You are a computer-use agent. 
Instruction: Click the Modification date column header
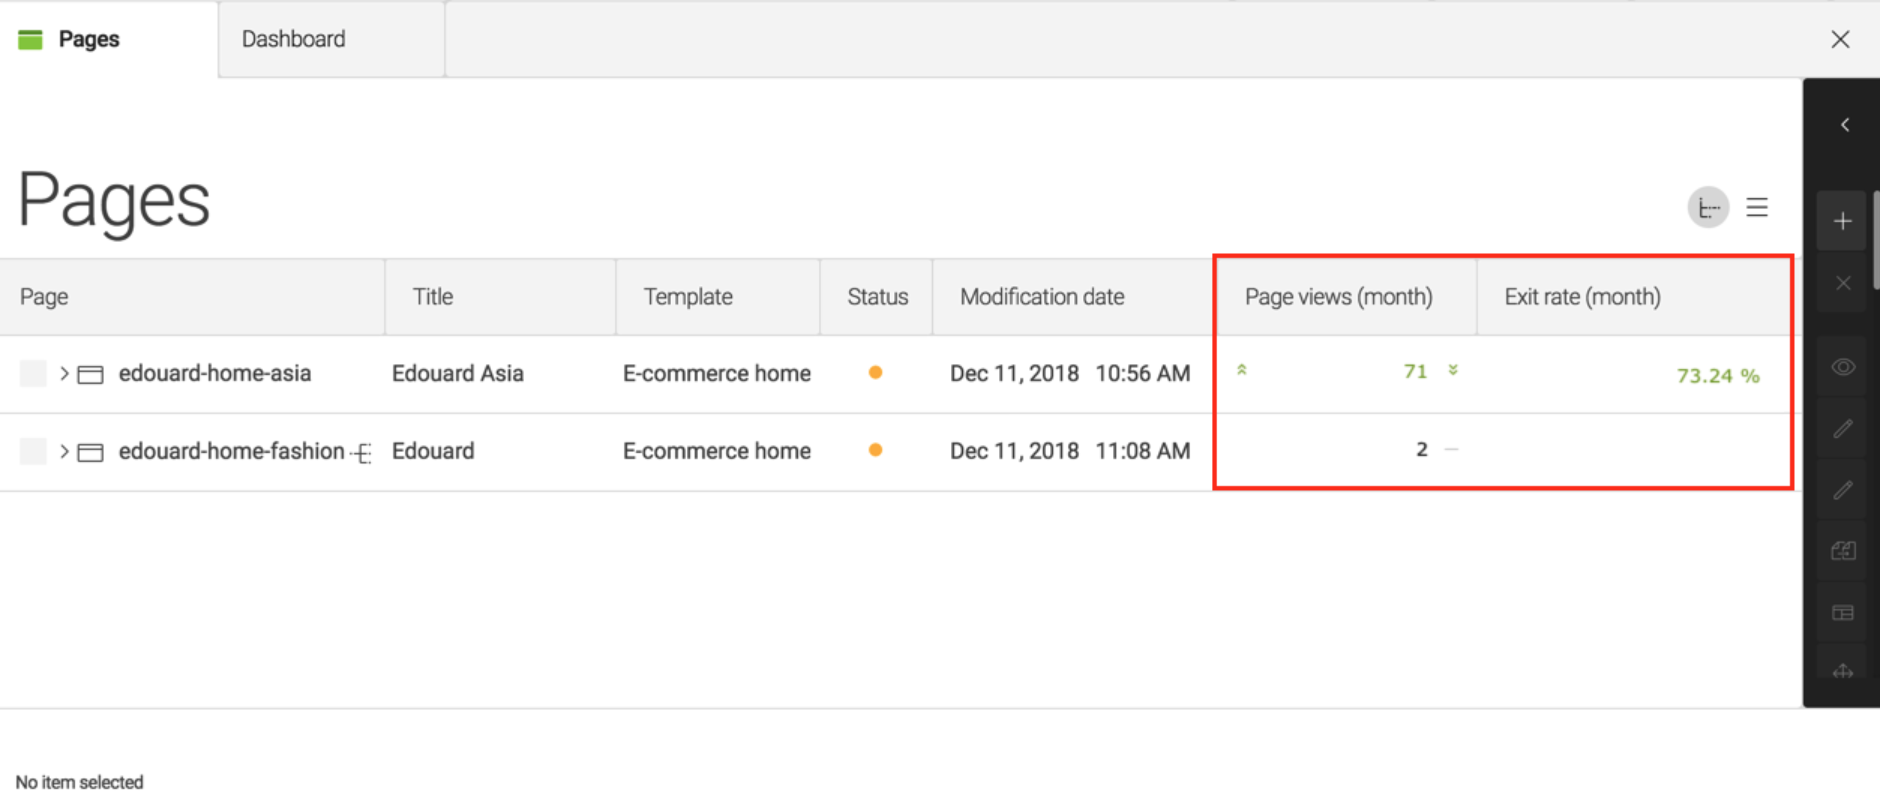click(x=1073, y=297)
